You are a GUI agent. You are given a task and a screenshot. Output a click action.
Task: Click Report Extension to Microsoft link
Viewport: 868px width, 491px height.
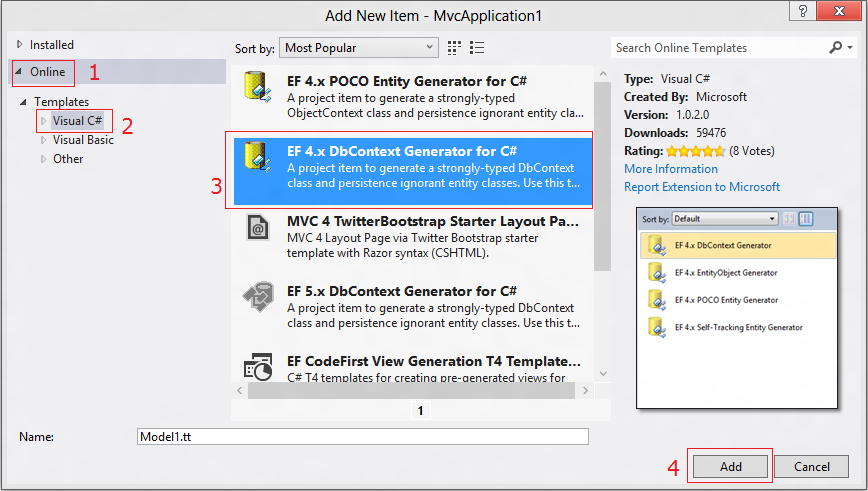[x=702, y=187]
